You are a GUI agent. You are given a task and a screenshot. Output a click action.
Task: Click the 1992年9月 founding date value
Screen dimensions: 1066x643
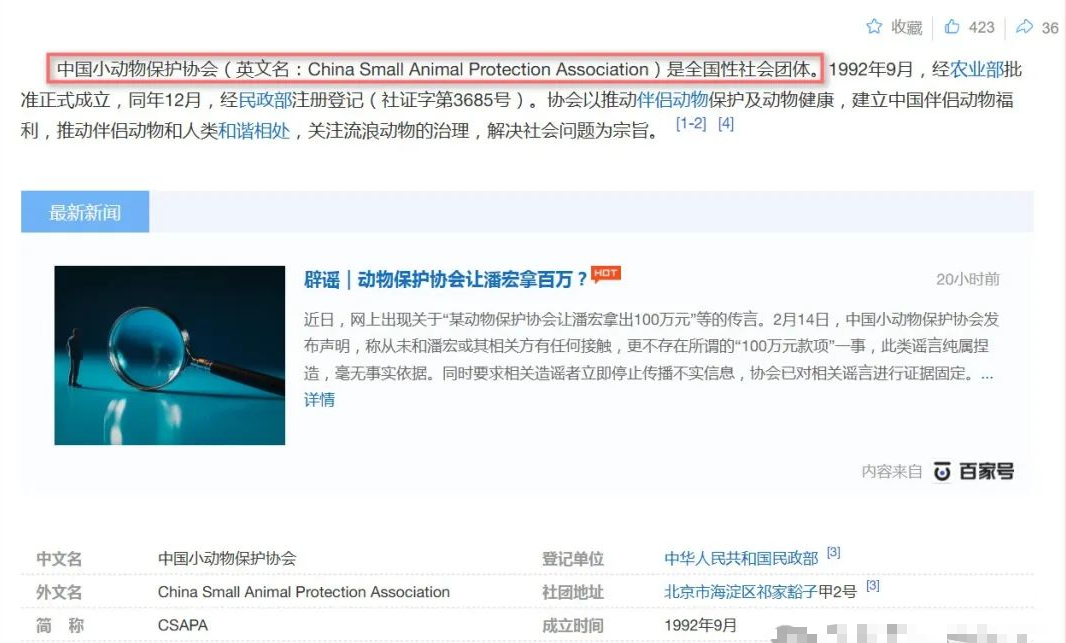[x=700, y=625]
